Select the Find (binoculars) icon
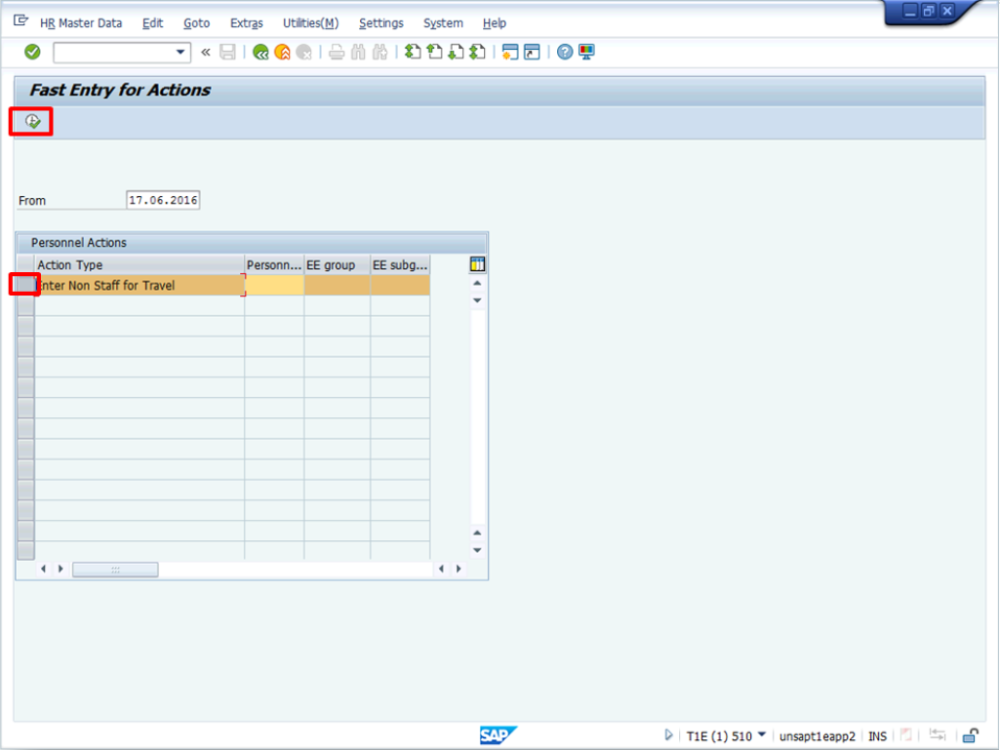 357,52
